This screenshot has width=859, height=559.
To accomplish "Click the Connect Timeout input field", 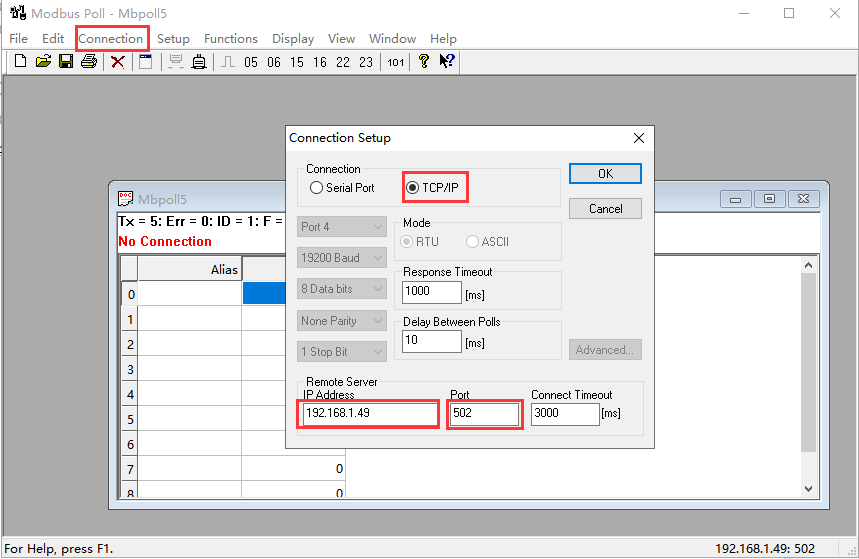I will pos(565,414).
